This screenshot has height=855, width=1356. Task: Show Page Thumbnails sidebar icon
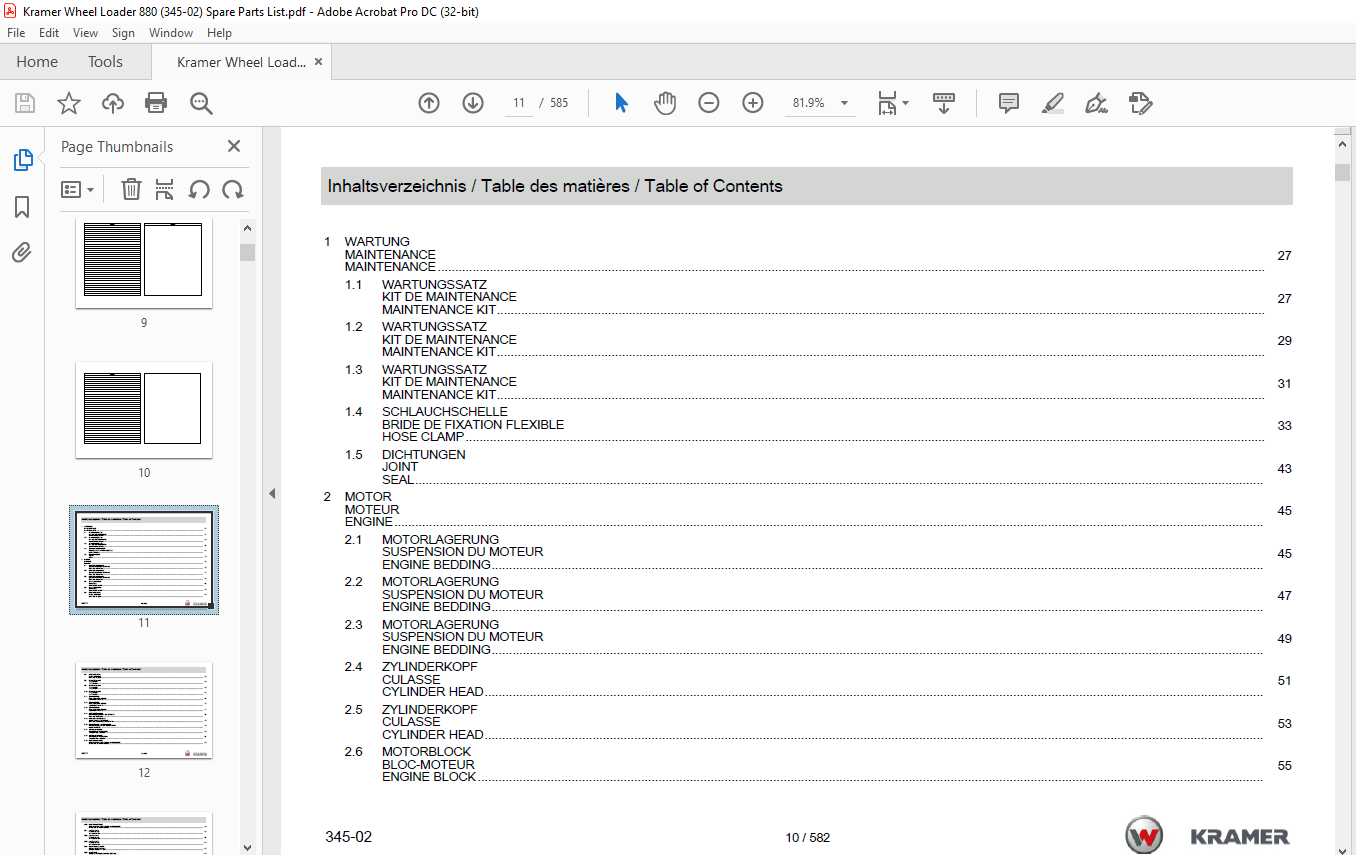(22, 159)
